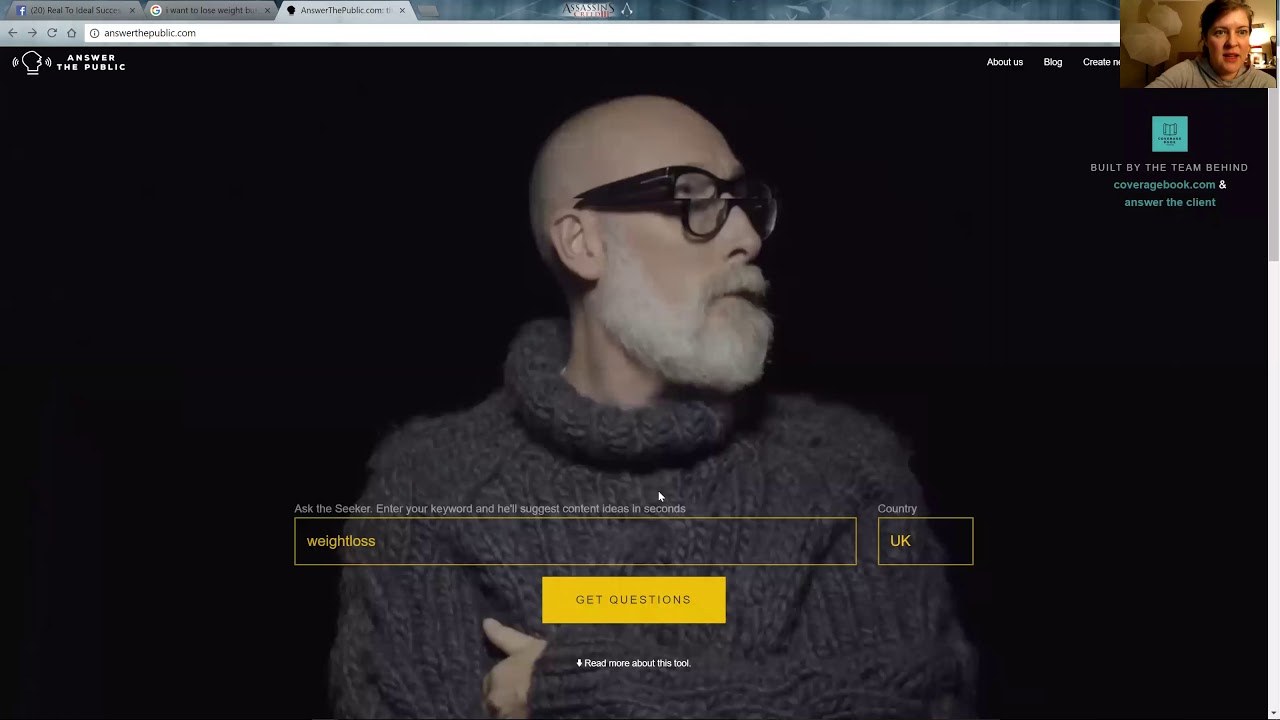Open the Blog page
Viewport: 1280px width, 720px height.
coord(1053,62)
